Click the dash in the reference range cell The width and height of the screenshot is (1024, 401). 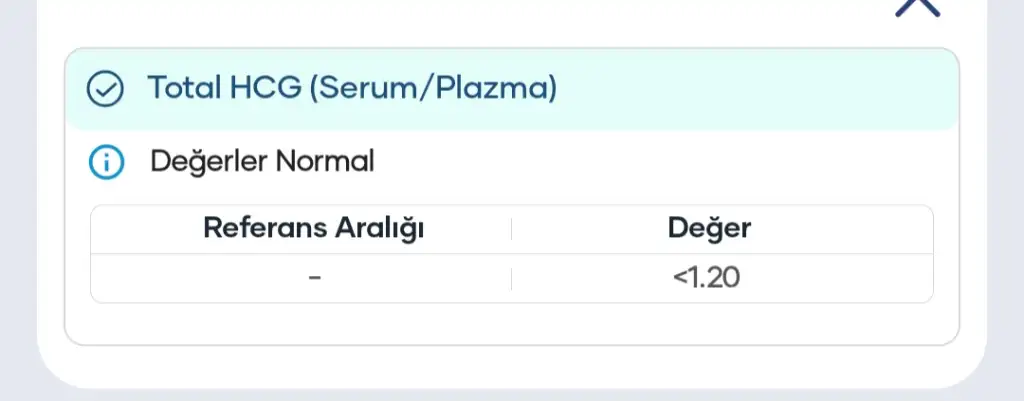315,278
